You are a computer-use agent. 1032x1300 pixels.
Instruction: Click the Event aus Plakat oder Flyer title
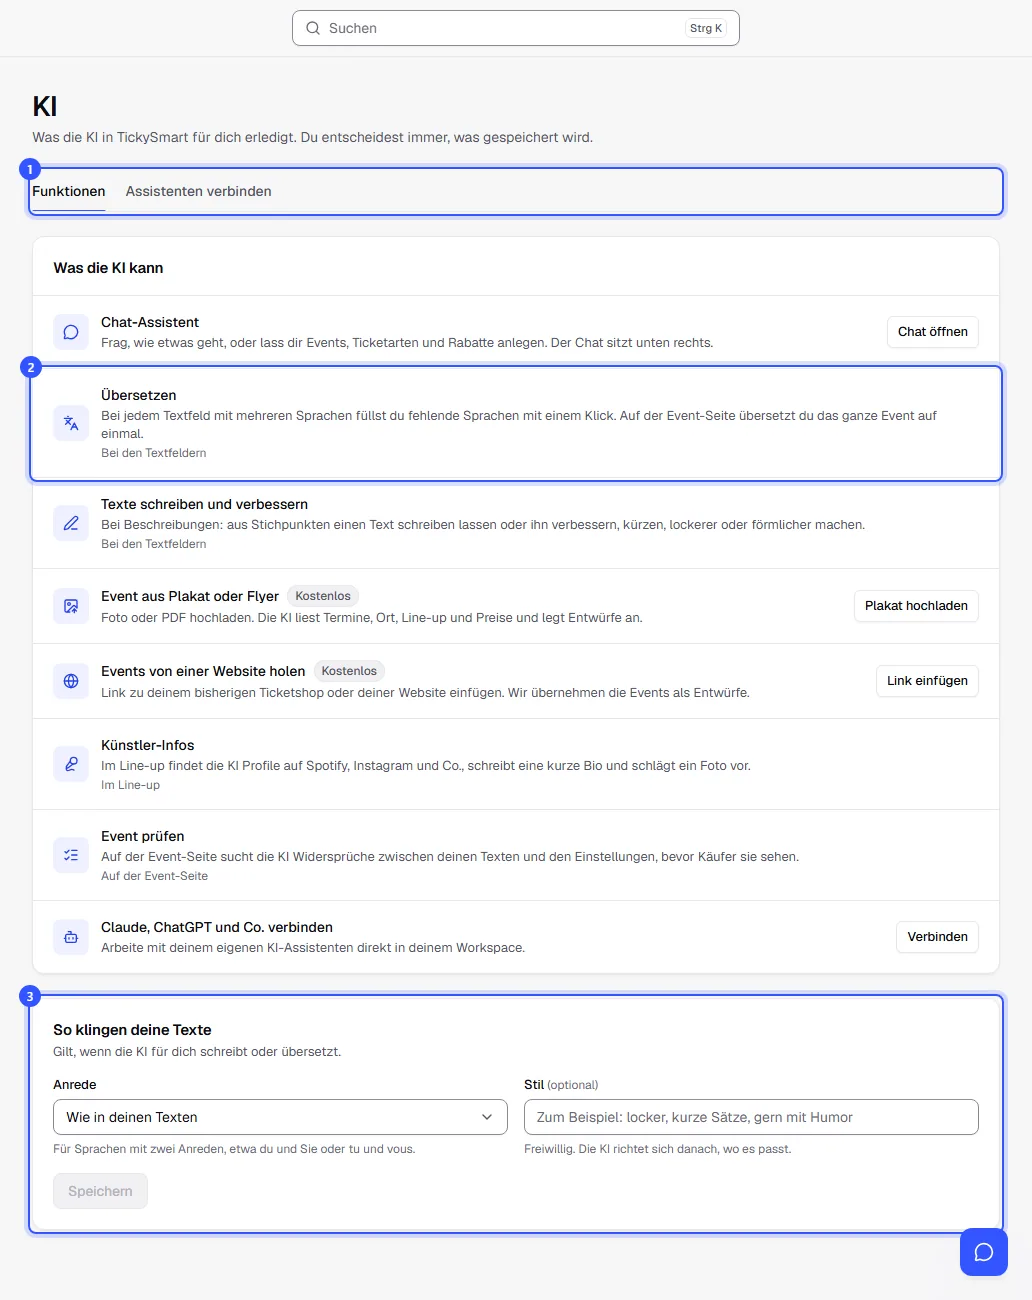point(190,596)
